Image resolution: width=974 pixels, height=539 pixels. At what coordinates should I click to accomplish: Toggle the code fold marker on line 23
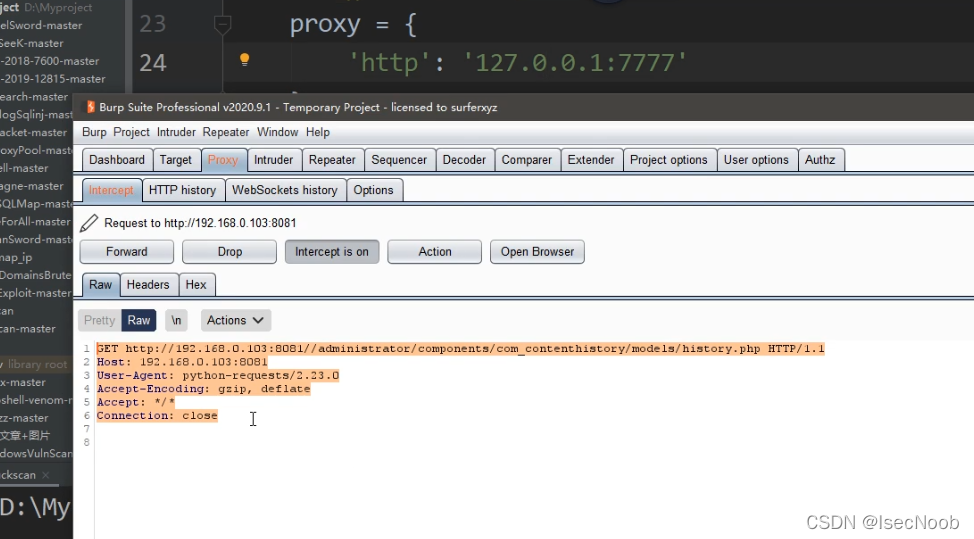222,25
